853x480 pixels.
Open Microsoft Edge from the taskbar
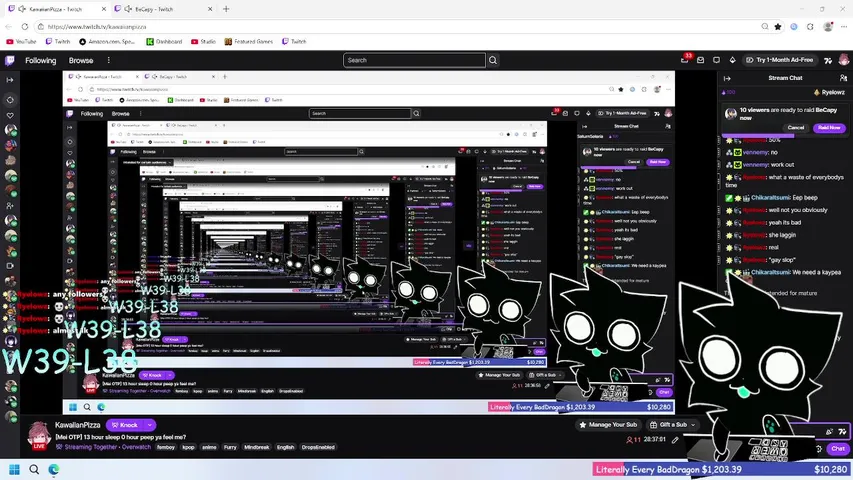[x=54, y=470]
